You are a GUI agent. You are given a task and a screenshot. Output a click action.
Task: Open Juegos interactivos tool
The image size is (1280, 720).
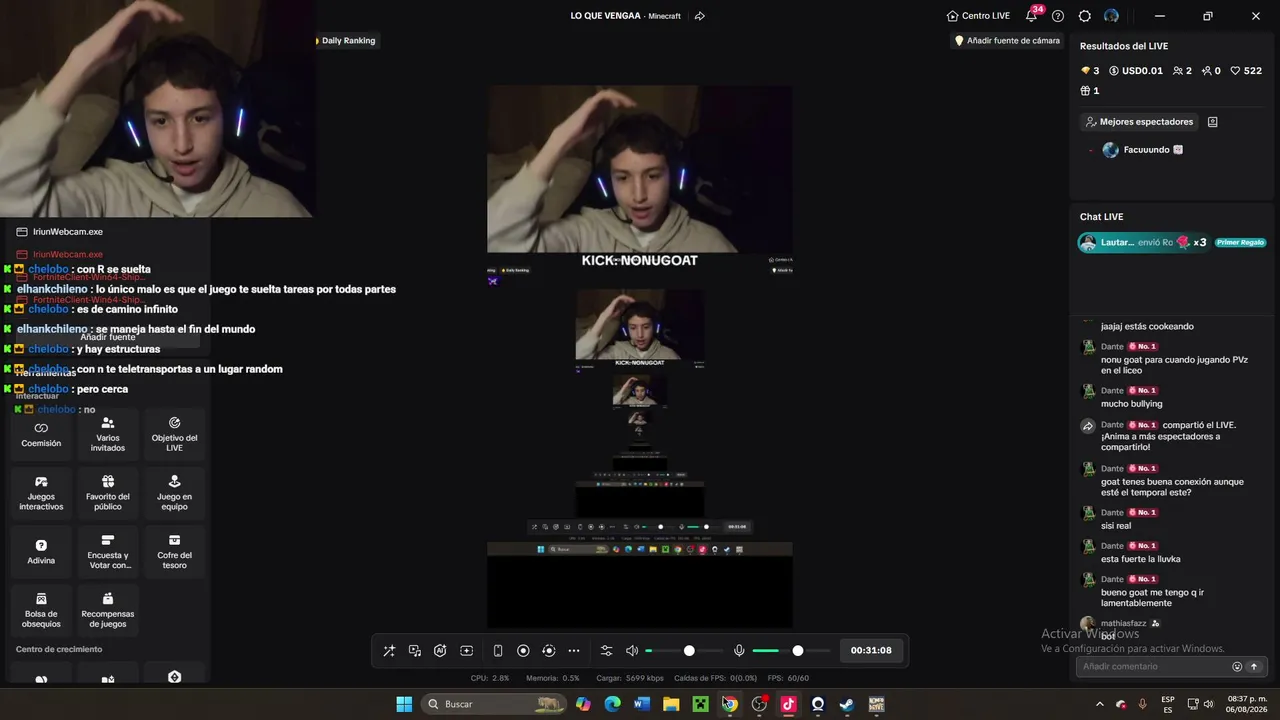point(41,494)
